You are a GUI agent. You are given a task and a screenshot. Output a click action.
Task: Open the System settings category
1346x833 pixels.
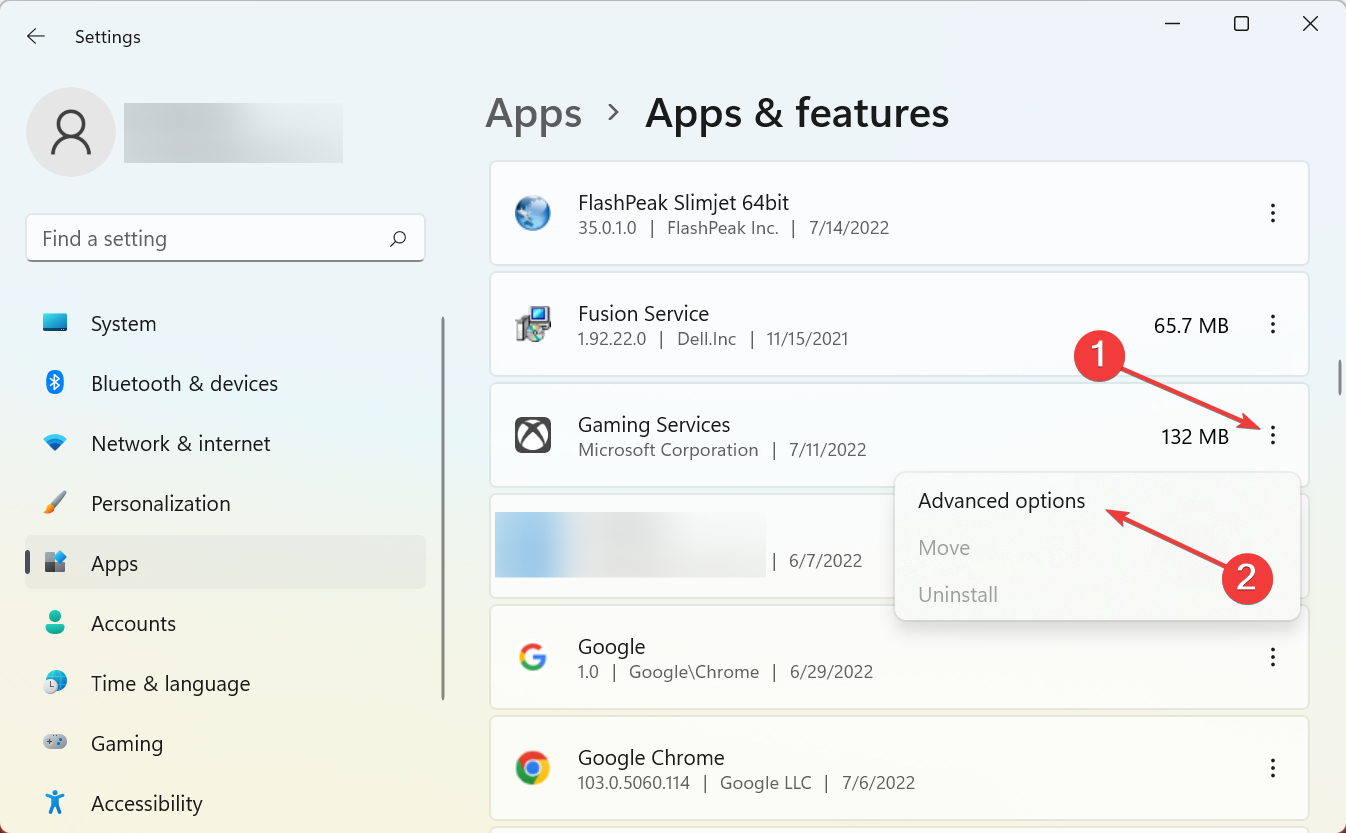(225, 324)
